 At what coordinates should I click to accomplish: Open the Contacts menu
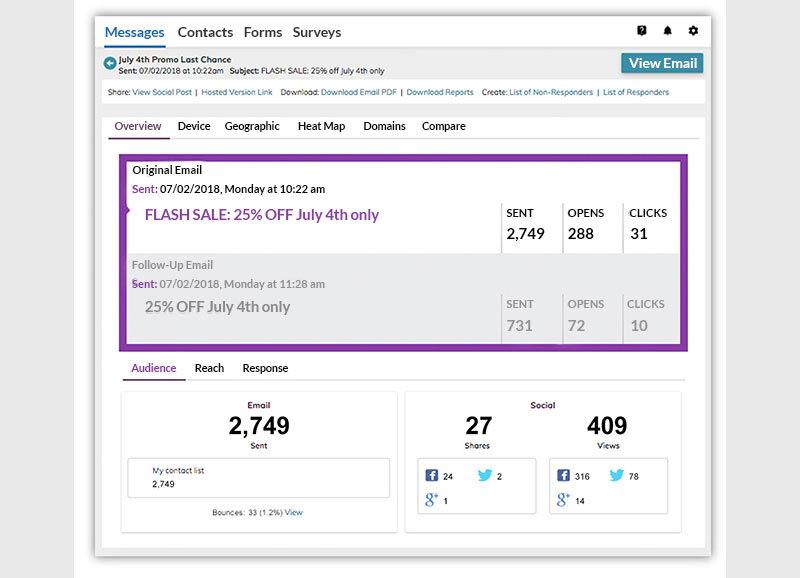(205, 32)
